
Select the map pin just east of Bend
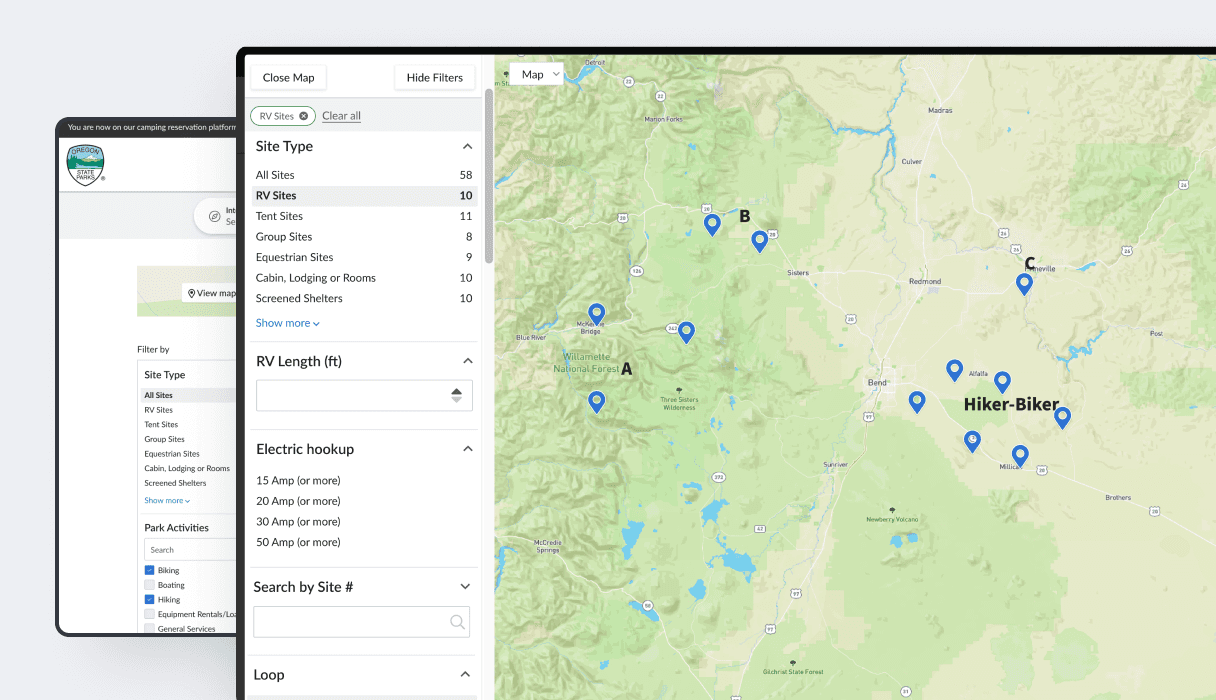point(916,402)
